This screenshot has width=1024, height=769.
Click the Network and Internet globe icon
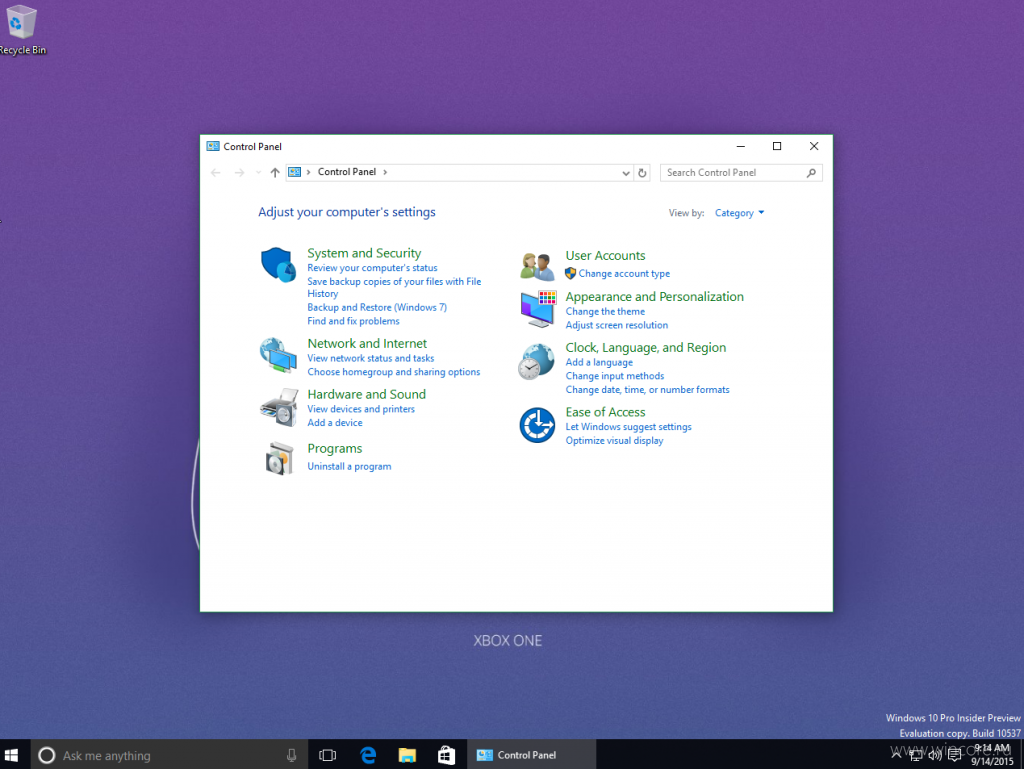coord(278,355)
